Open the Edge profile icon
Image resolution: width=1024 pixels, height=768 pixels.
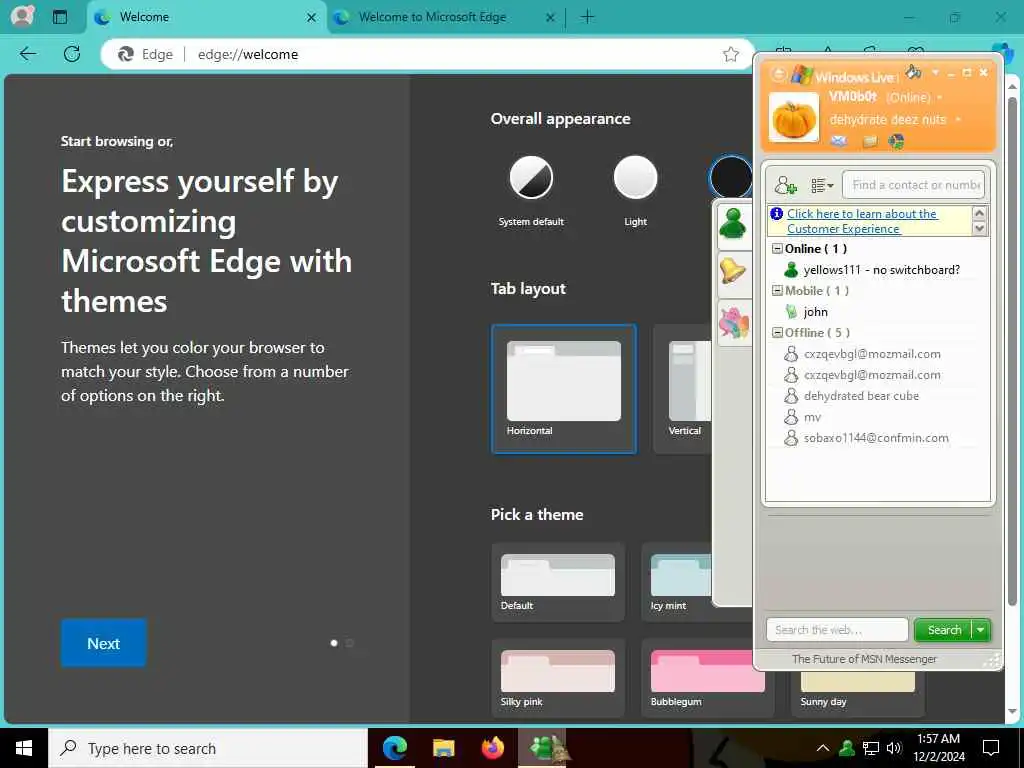pos(22,16)
